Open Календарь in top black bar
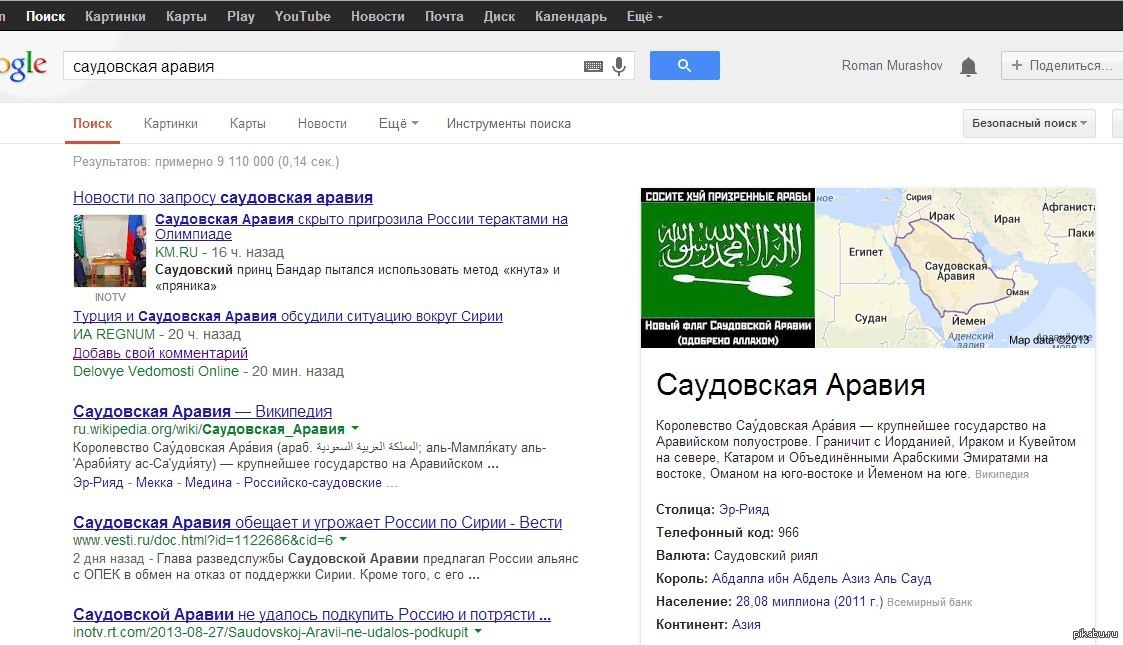The image size is (1123, 645). 571,16
